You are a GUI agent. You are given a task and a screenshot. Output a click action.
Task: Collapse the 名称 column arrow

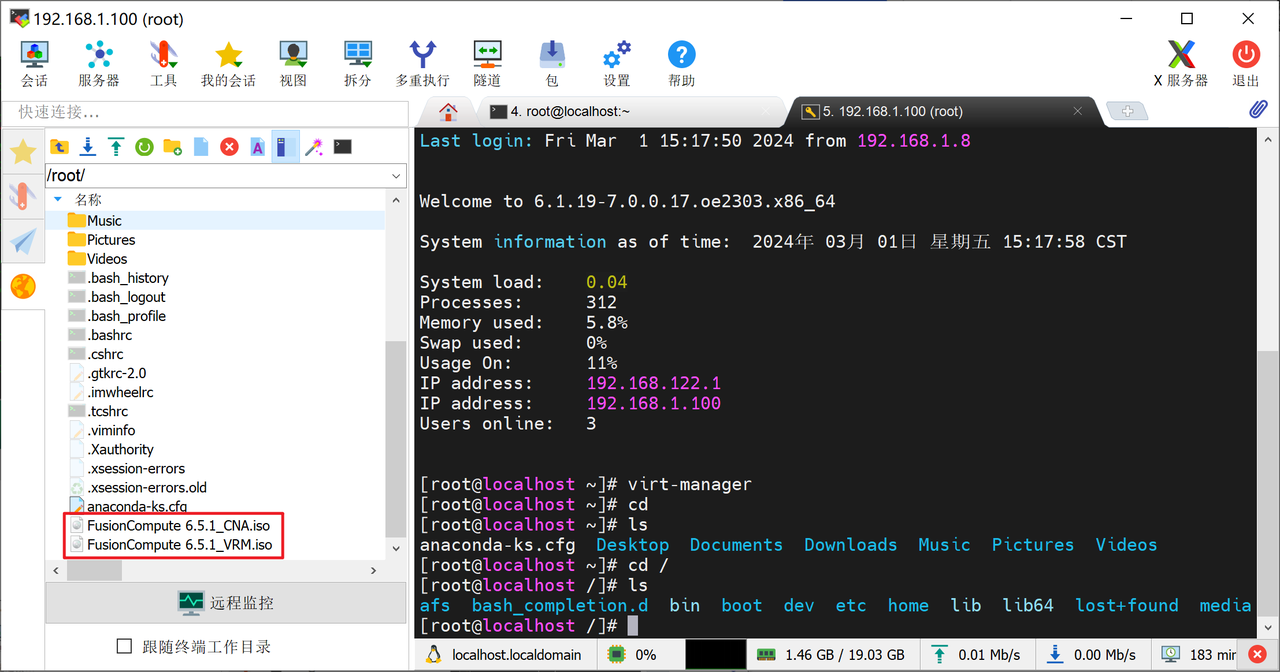(x=58, y=200)
